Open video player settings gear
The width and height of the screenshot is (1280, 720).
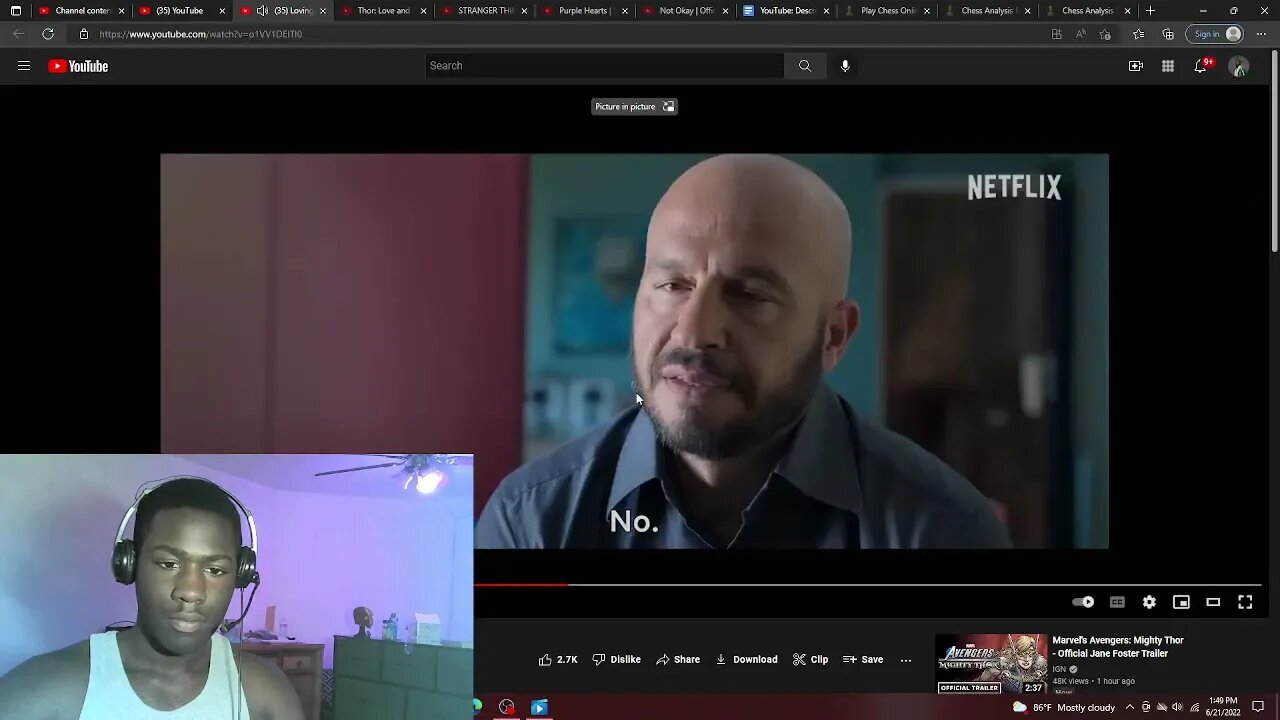[x=1149, y=602]
